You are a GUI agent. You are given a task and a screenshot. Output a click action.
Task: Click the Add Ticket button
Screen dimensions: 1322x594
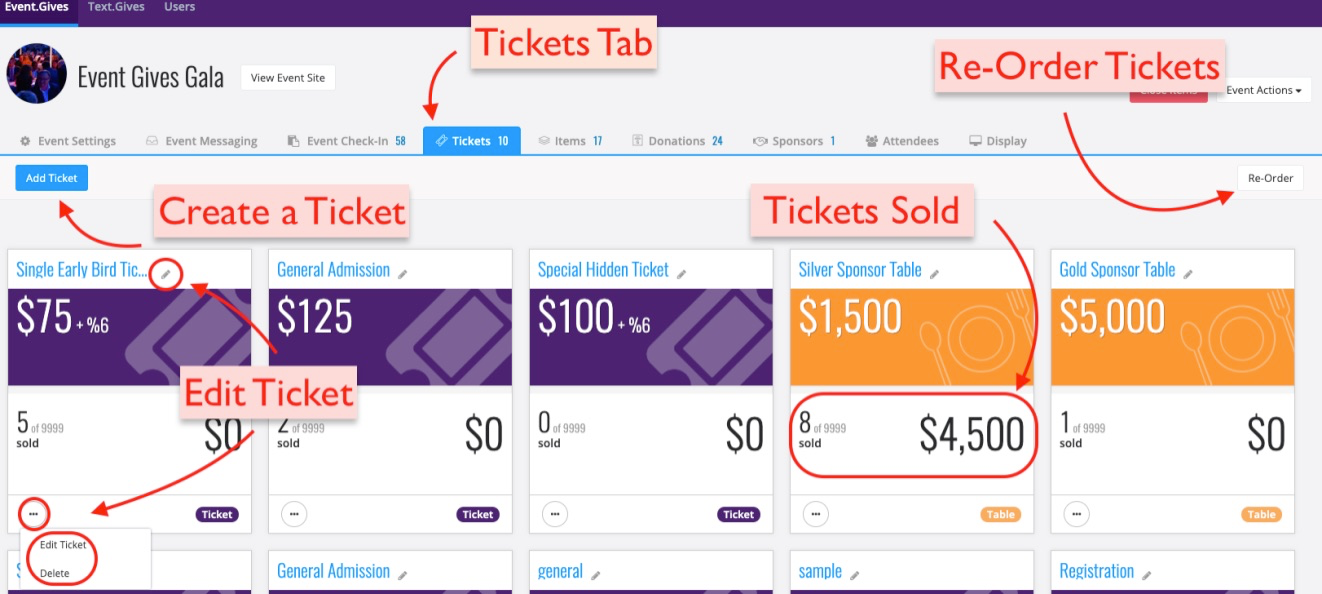point(52,178)
